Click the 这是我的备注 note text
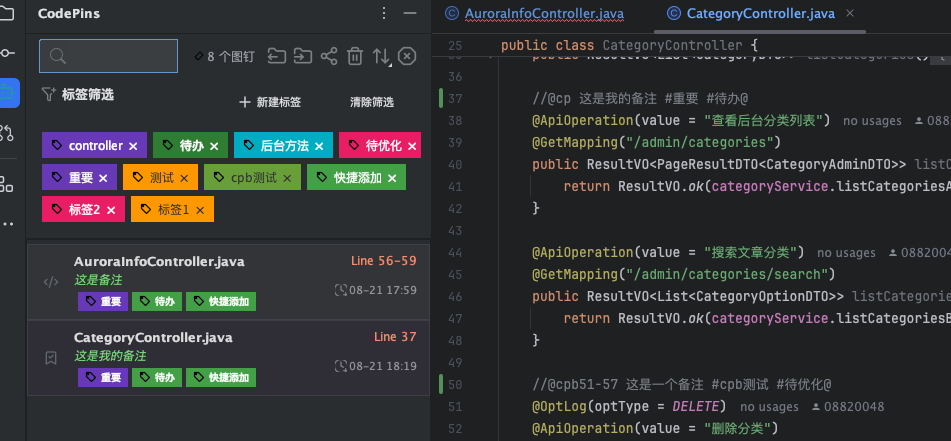The height and width of the screenshot is (441, 951). pyautogui.click(x=110, y=356)
